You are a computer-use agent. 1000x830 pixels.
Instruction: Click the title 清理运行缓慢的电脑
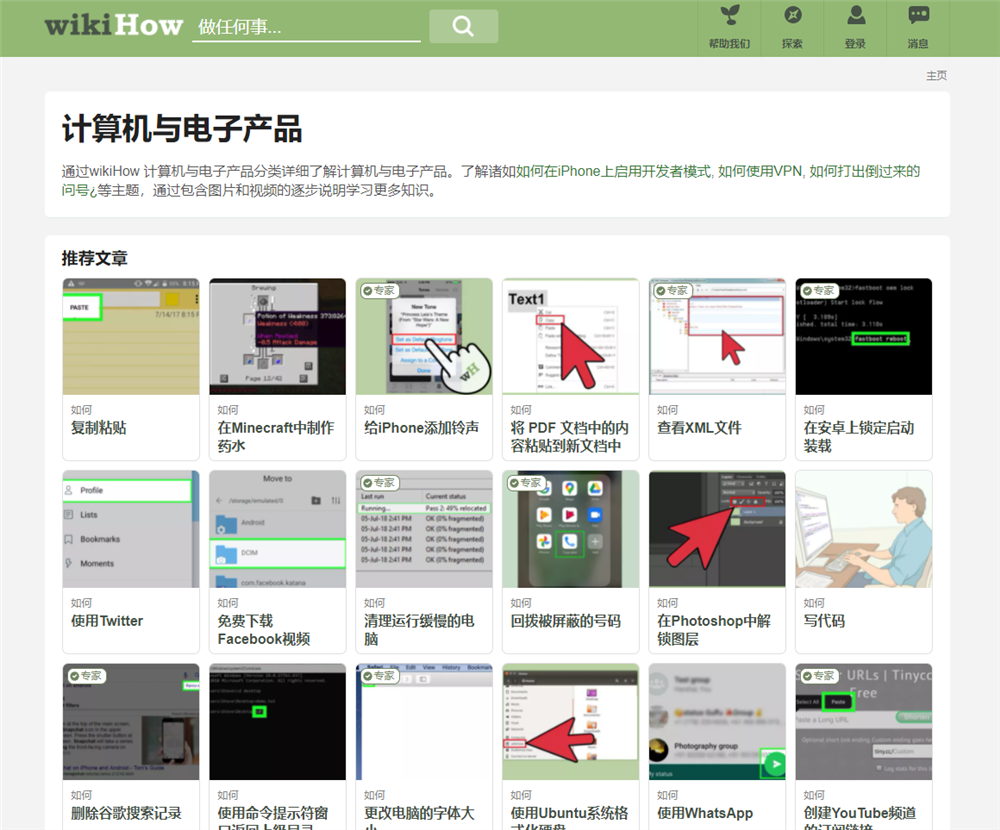tap(419, 630)
